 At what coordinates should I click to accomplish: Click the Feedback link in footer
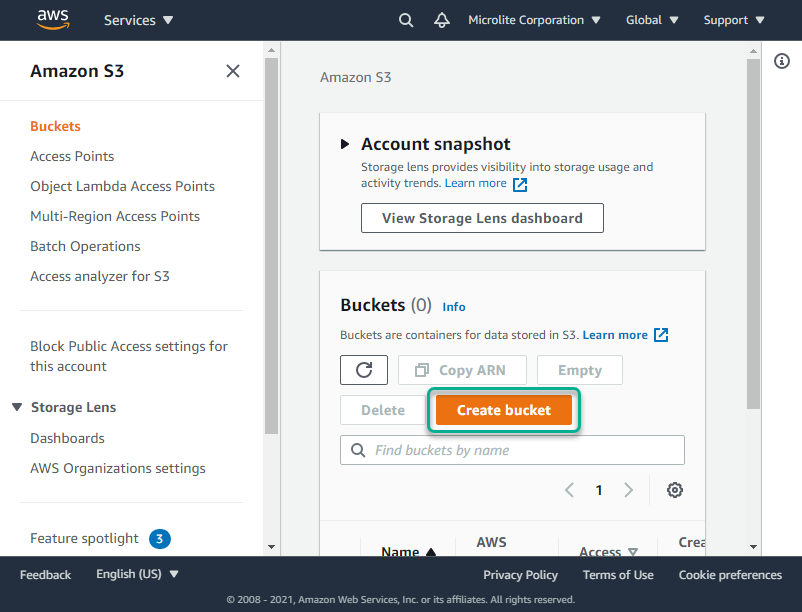click(x=46, y=575)
